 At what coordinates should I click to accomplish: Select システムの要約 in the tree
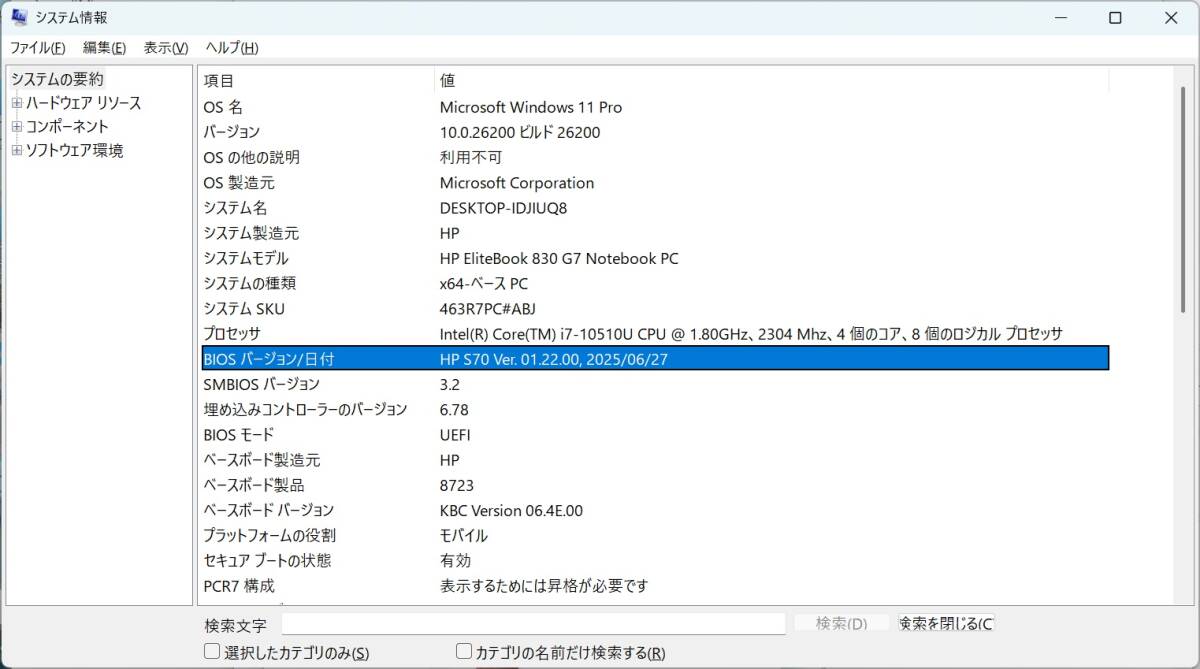57,79
